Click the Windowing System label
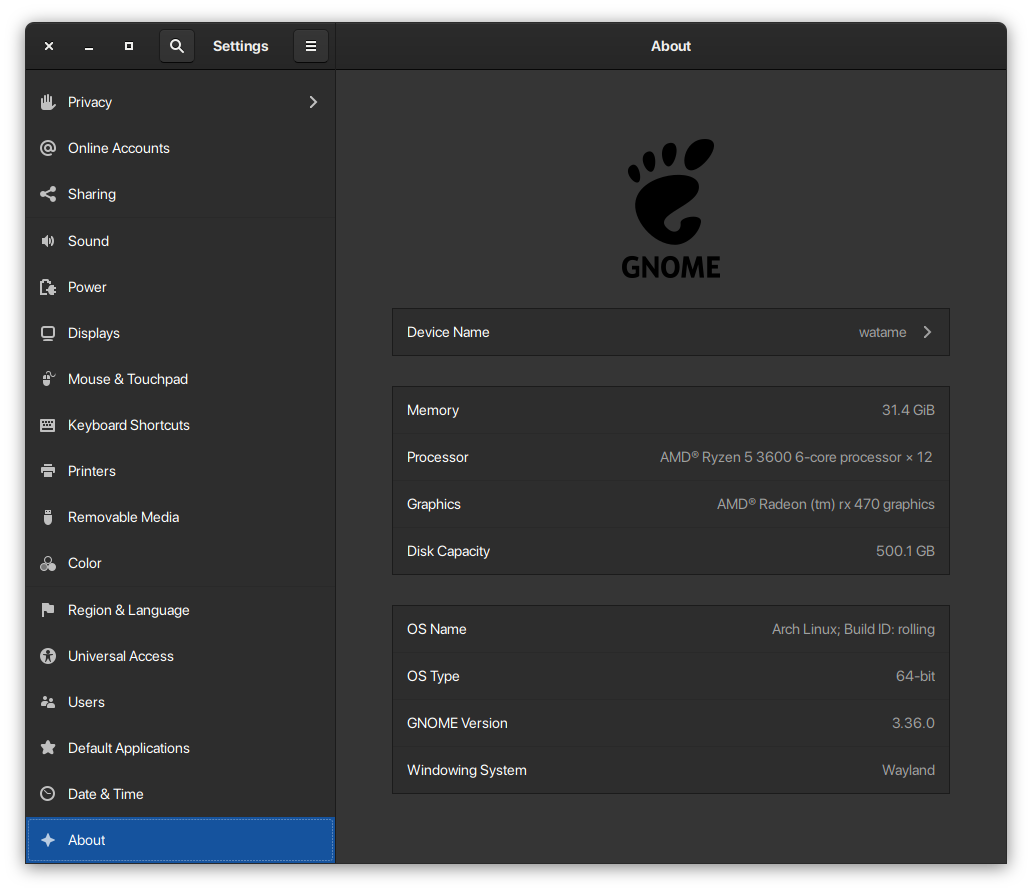Viewport: 1032px width, 892px height. pyautogui.click(x=467, y=770)
